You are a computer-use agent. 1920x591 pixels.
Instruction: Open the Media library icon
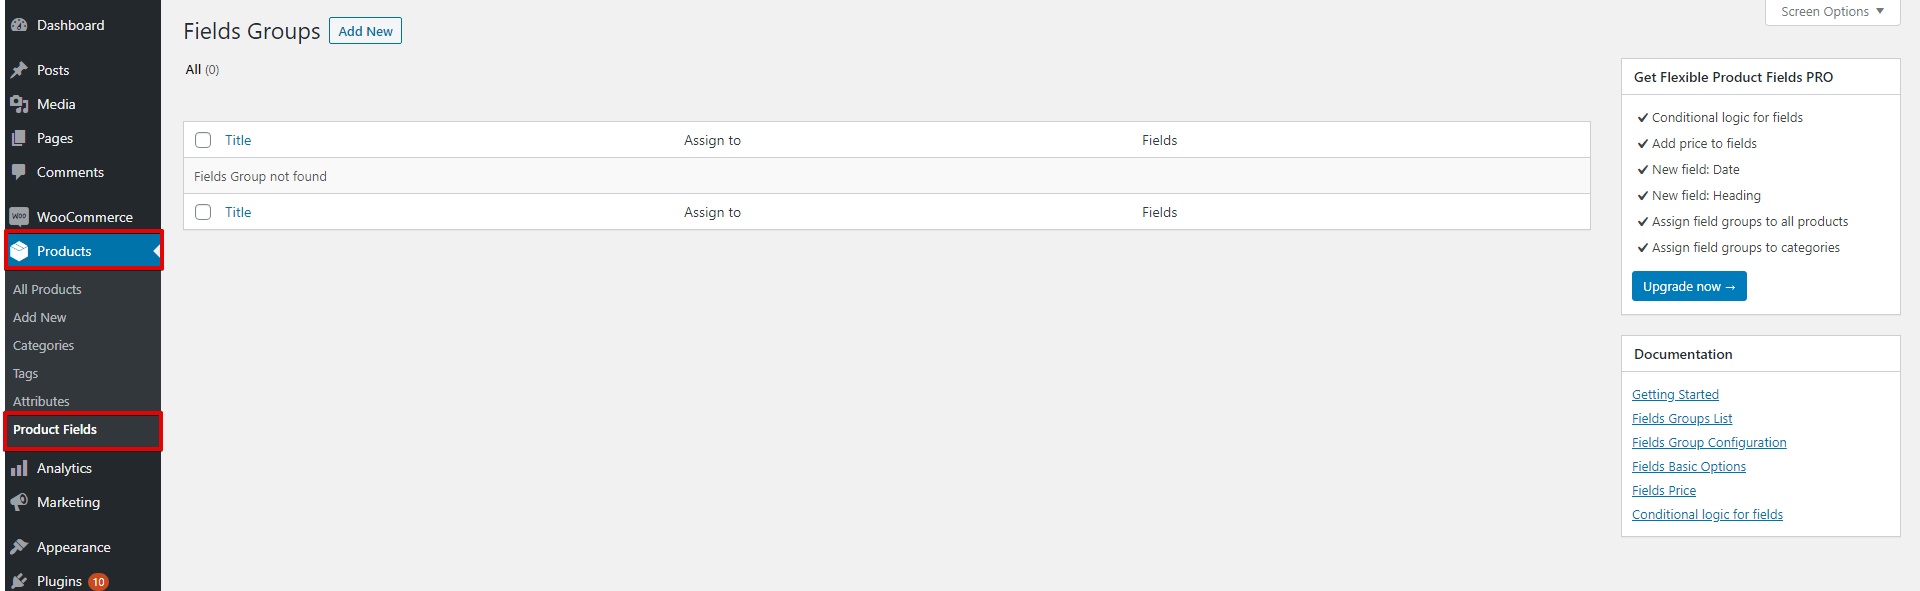19,104
